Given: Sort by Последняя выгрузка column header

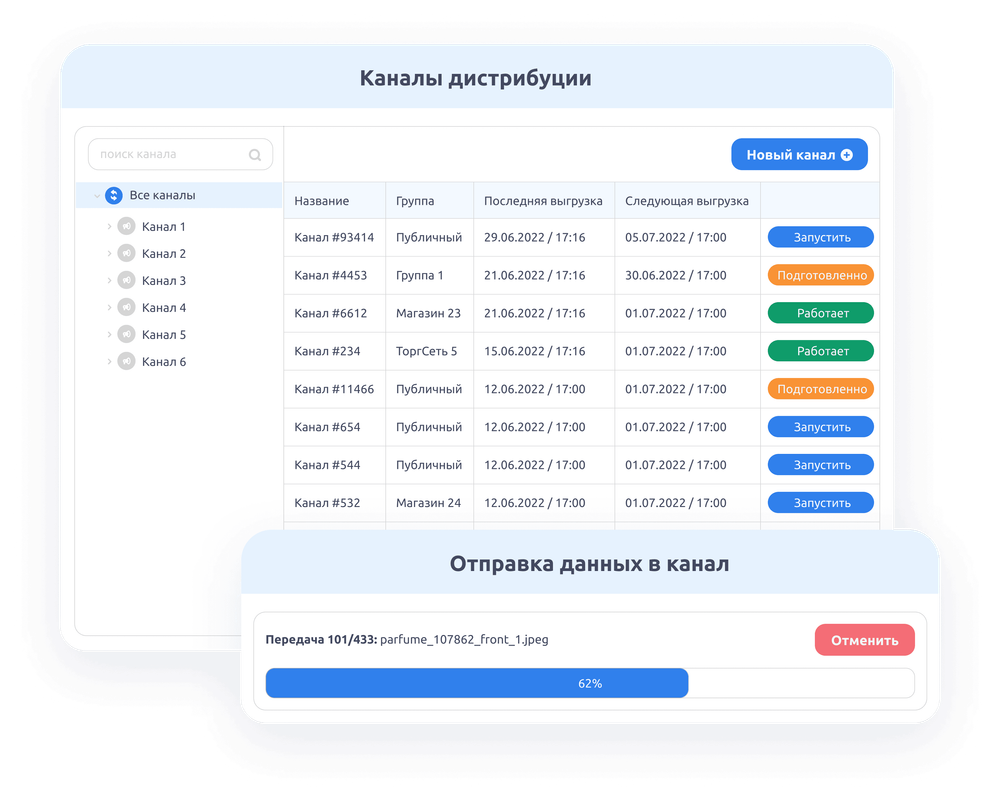Looking at the screenshot, I should [543, 201].
